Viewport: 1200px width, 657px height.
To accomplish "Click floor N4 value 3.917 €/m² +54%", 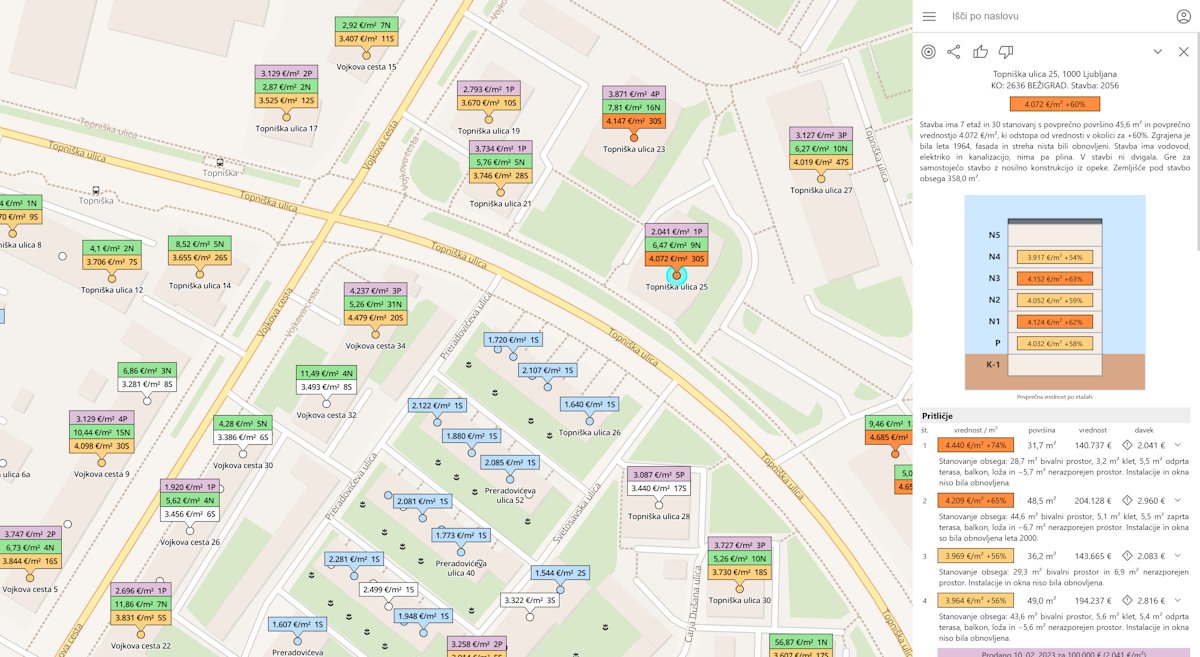I will 1055,257.
